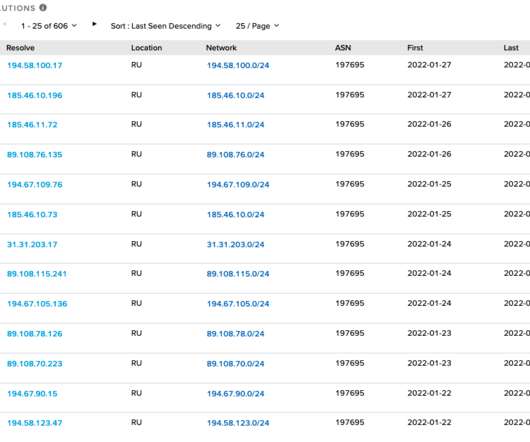Click the ASN column header

(343, 48)
